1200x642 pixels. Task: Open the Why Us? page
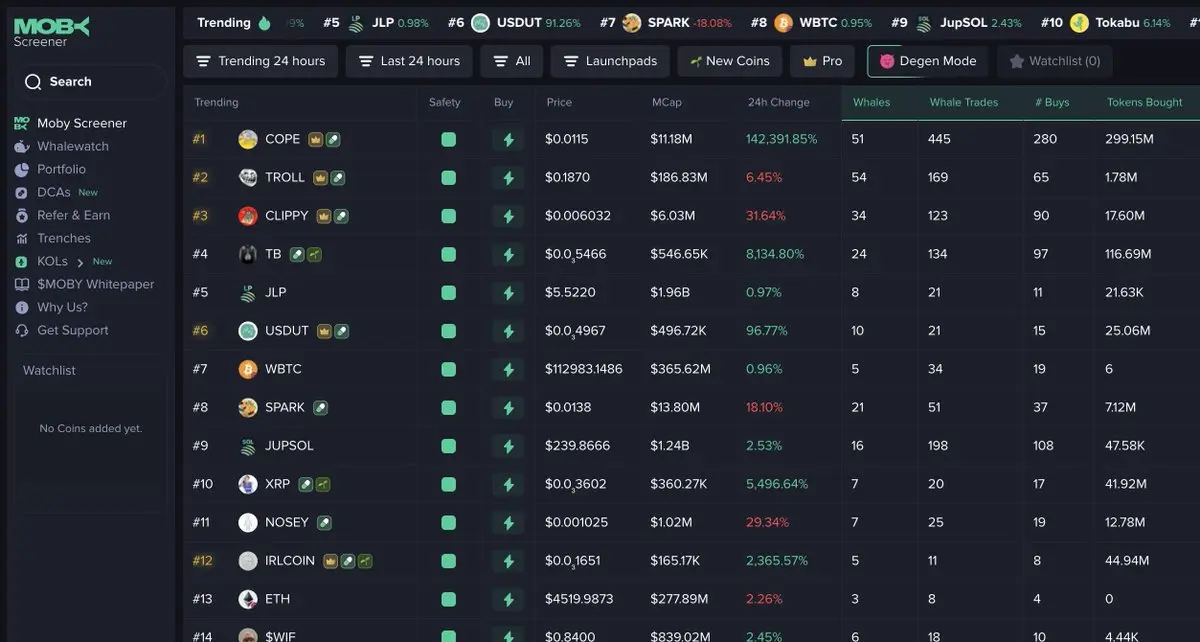point(62,308)
